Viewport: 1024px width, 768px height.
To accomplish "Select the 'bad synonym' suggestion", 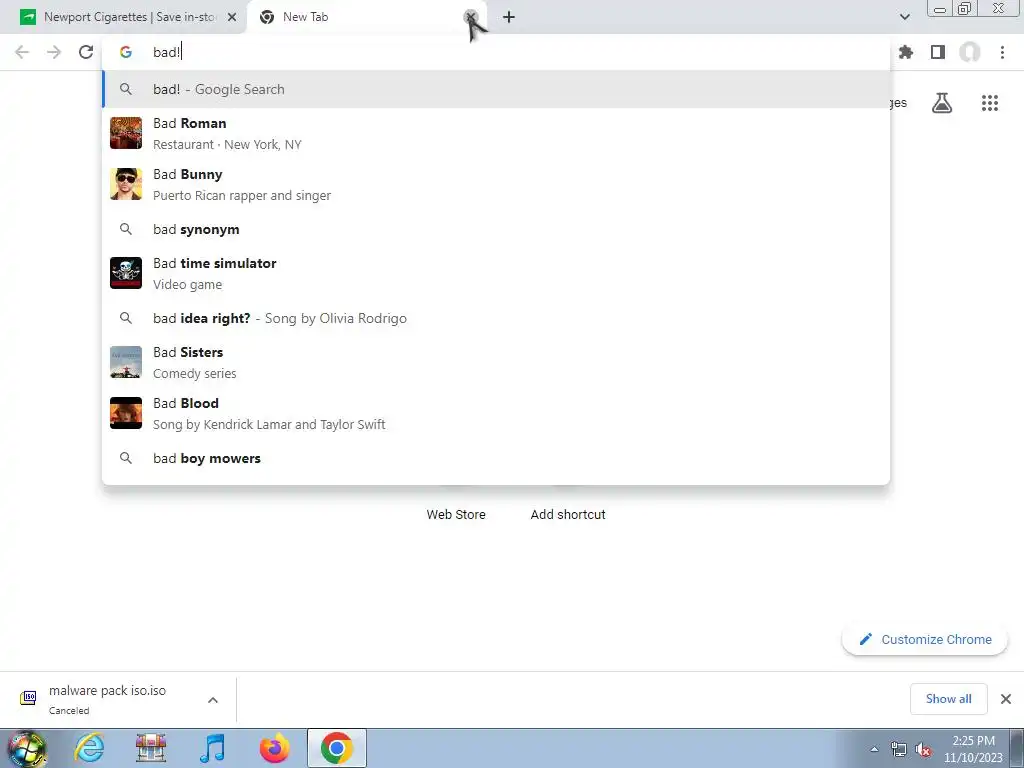I will pyautogui.click(x=496, y=229).
